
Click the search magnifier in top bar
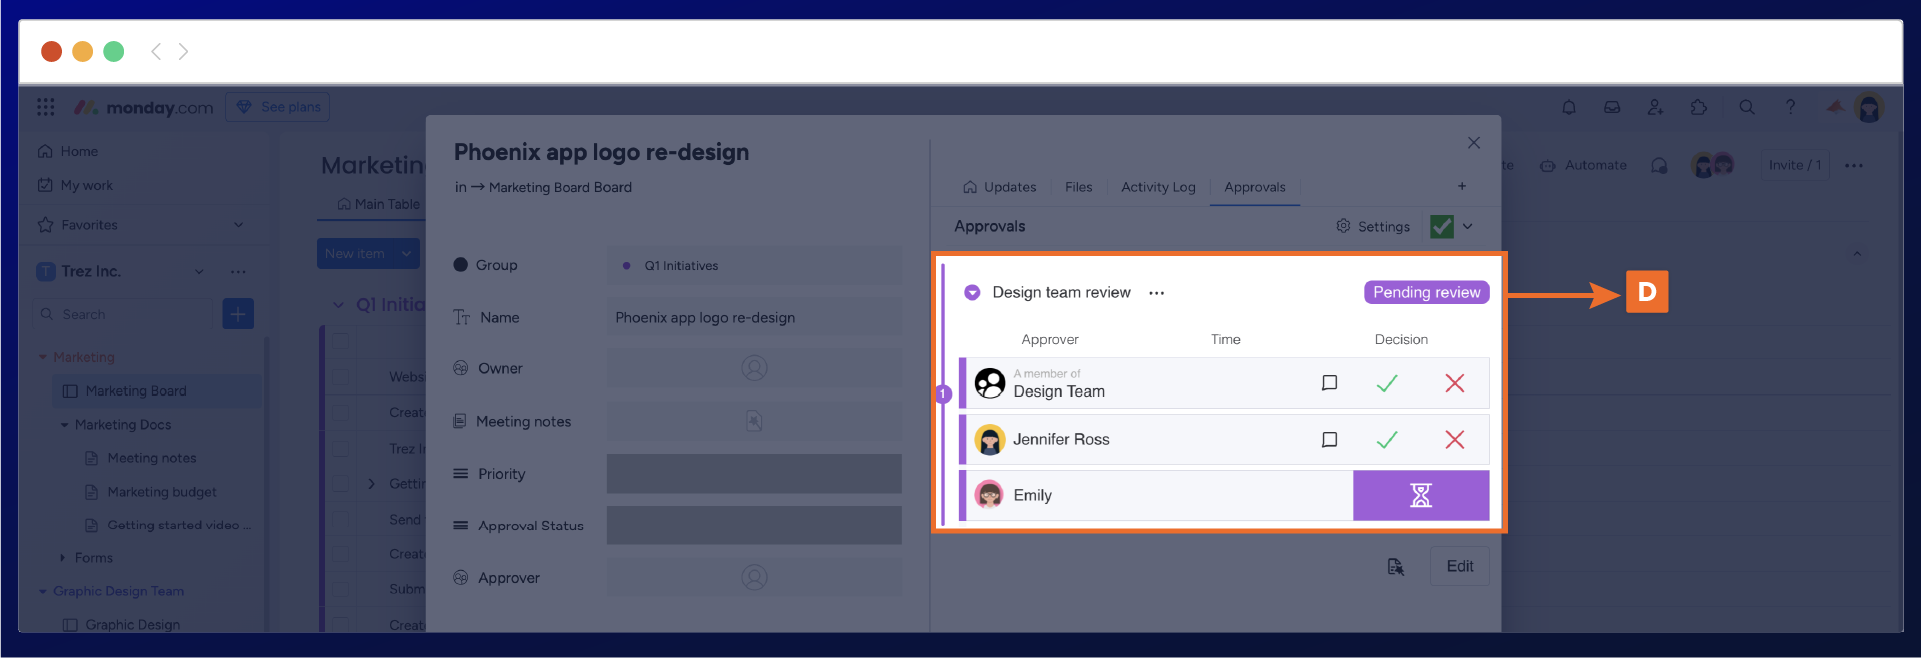1746,108
